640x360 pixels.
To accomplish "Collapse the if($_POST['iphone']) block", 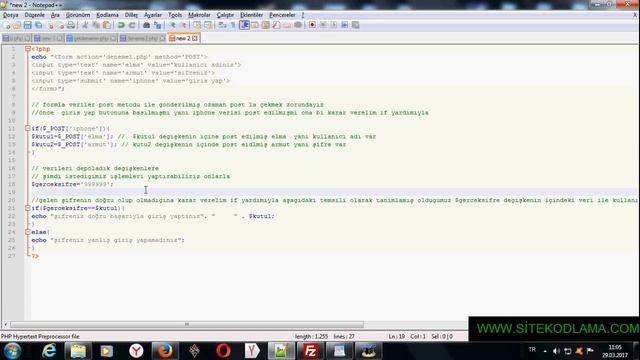I will tap(28, 129).
